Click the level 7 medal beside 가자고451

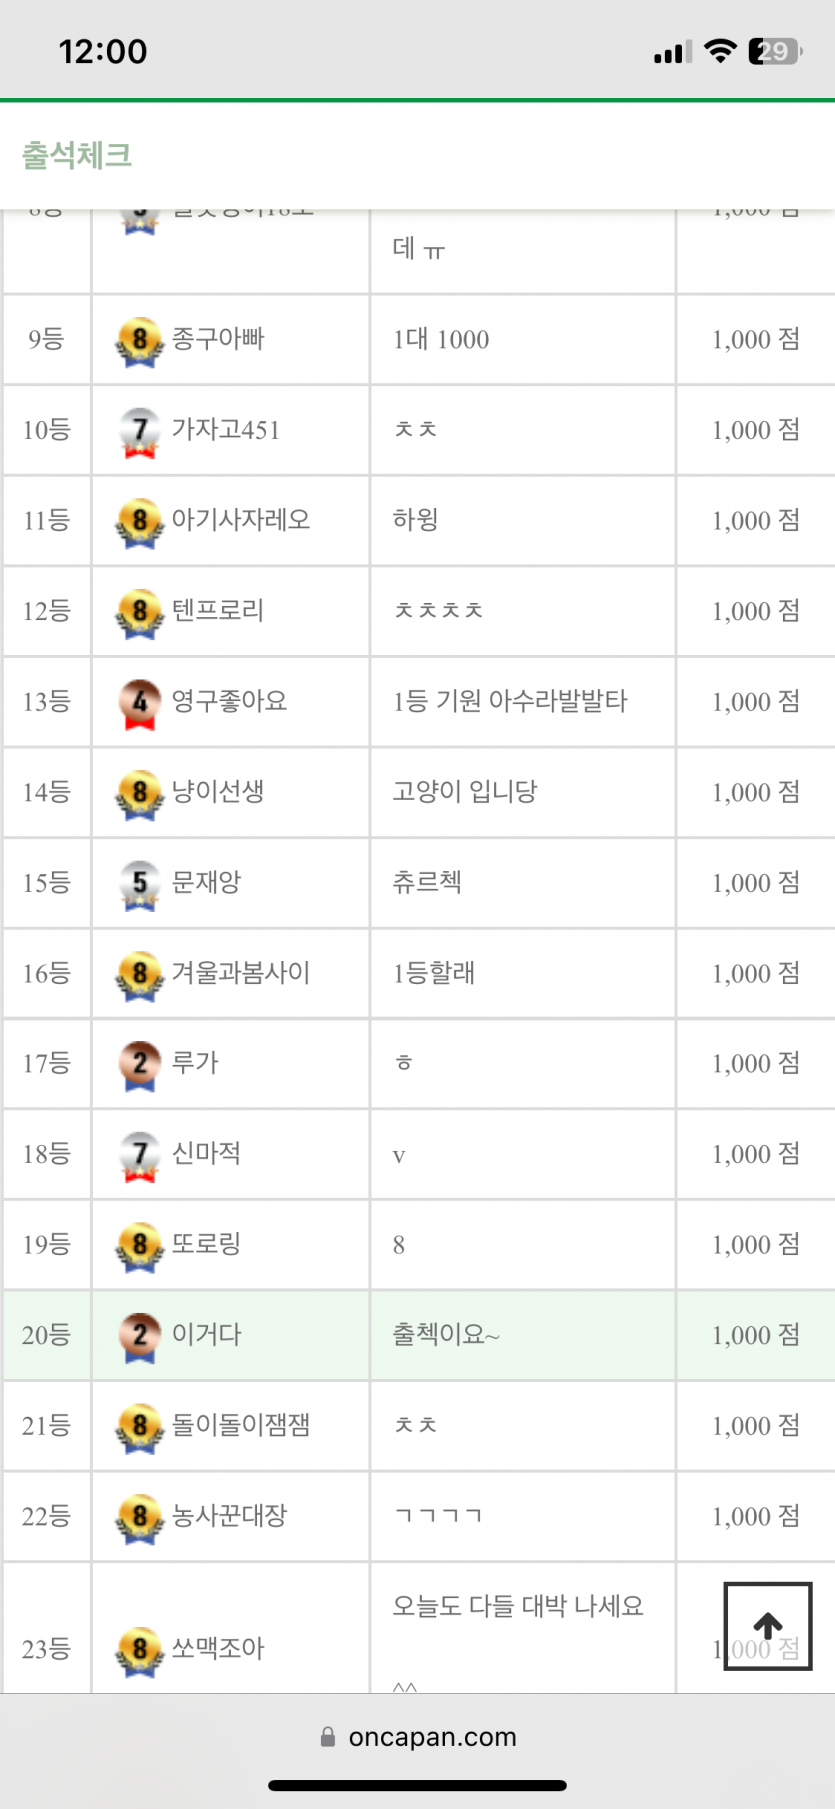[x=140, y=431]
